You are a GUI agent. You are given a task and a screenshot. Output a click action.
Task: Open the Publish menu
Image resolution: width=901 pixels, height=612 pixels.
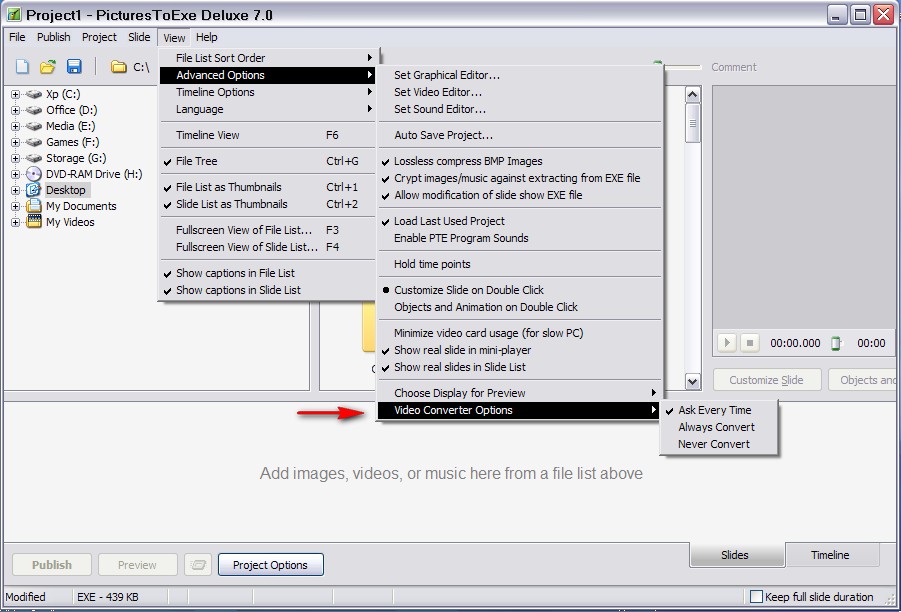click(x=53, y=37)
